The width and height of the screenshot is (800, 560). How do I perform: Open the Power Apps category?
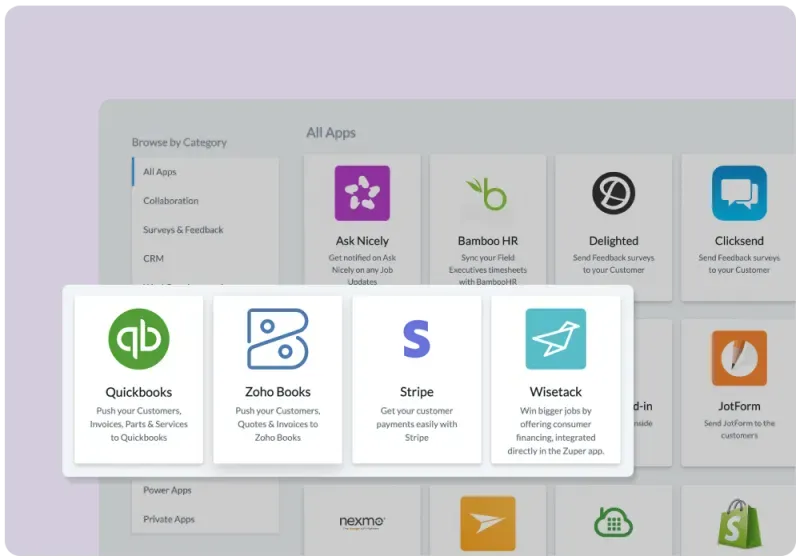(x=168, y=491)
